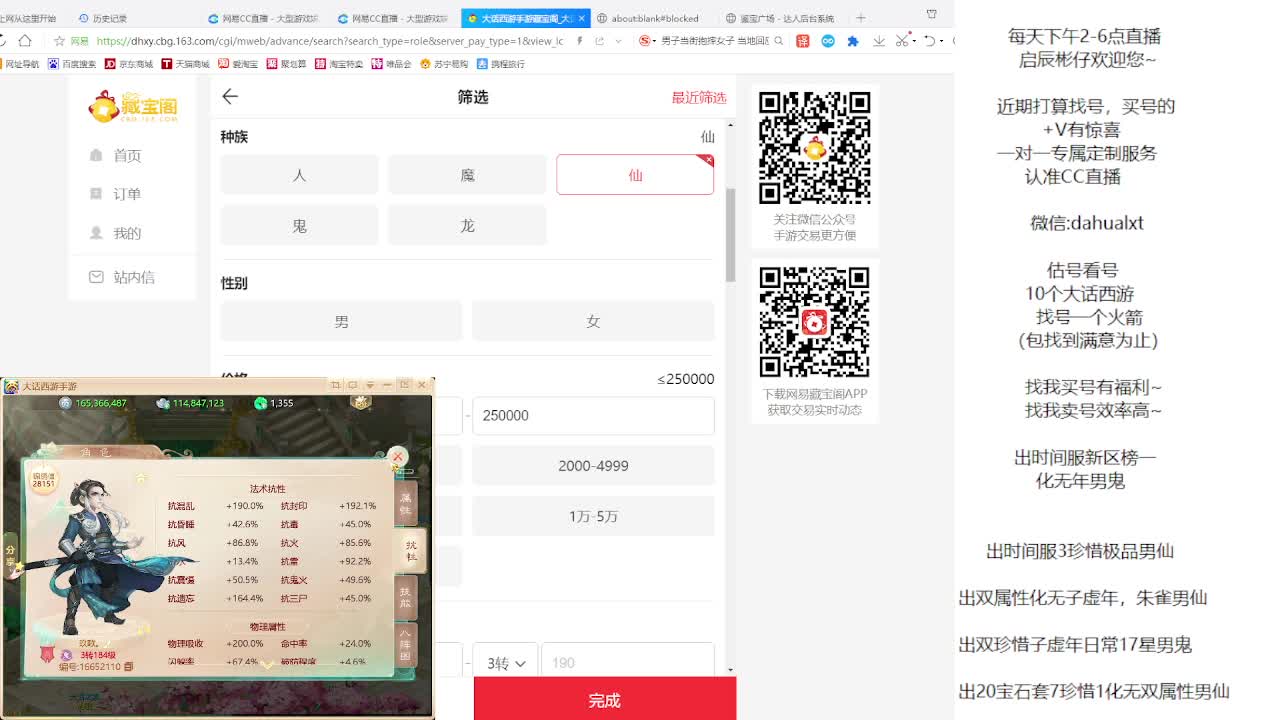Switch to the about:blank#blocked tab
Image resolution: width=1280 pixels, height=720 pixels.
pos(648,18)
